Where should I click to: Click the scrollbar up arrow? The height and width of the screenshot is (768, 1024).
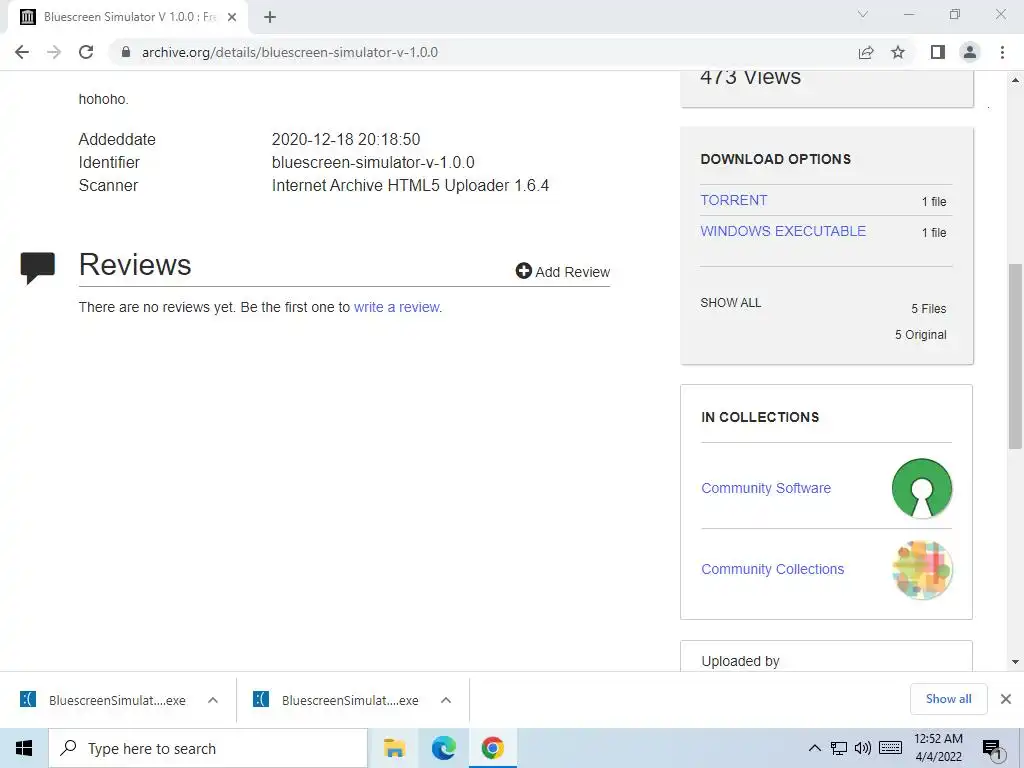(1015, 80)
